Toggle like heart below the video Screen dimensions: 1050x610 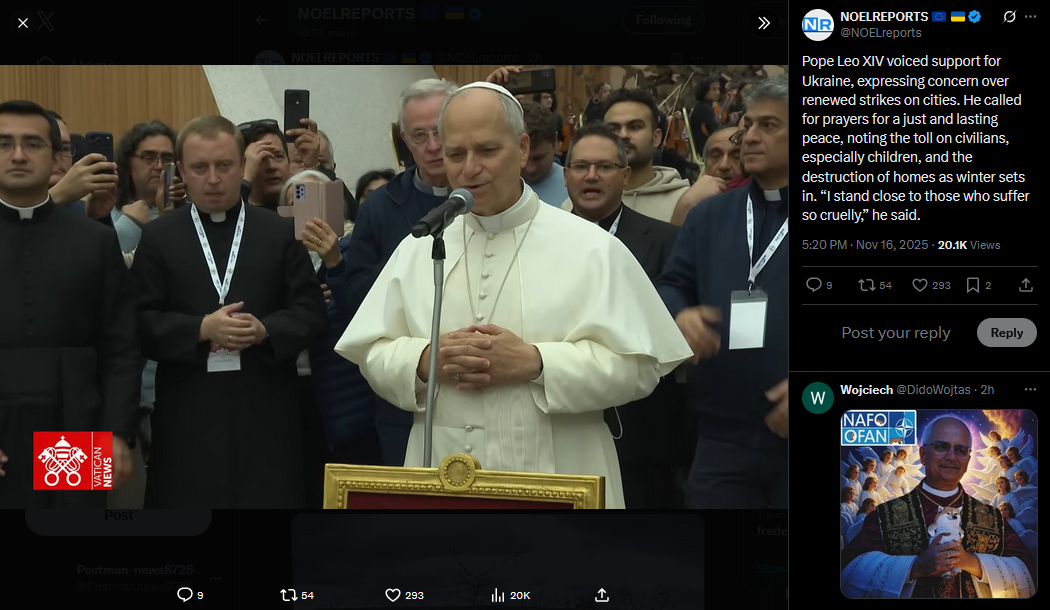(393, 595)
